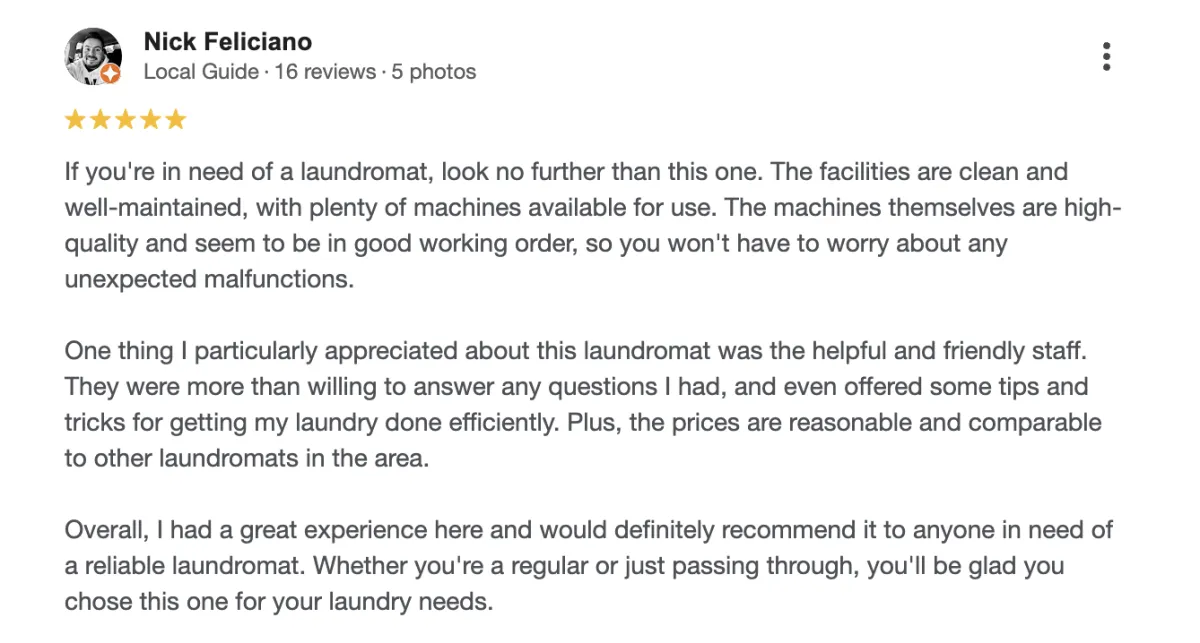Screen dimensions: 1200x643
Task: Click the line "to other laundromats in the area."
Action: [262, 459]
